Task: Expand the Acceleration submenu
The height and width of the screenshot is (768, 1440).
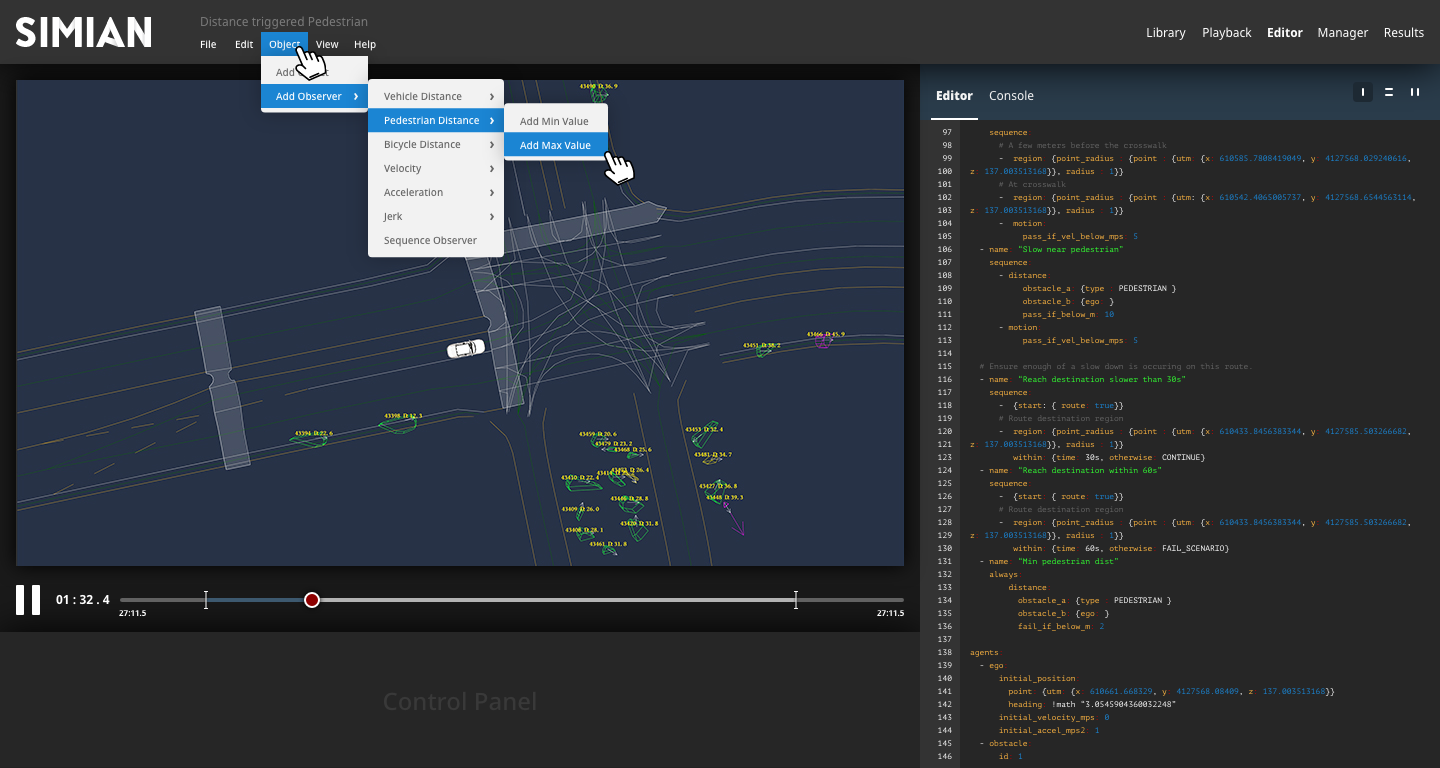Action: point(436,193)
